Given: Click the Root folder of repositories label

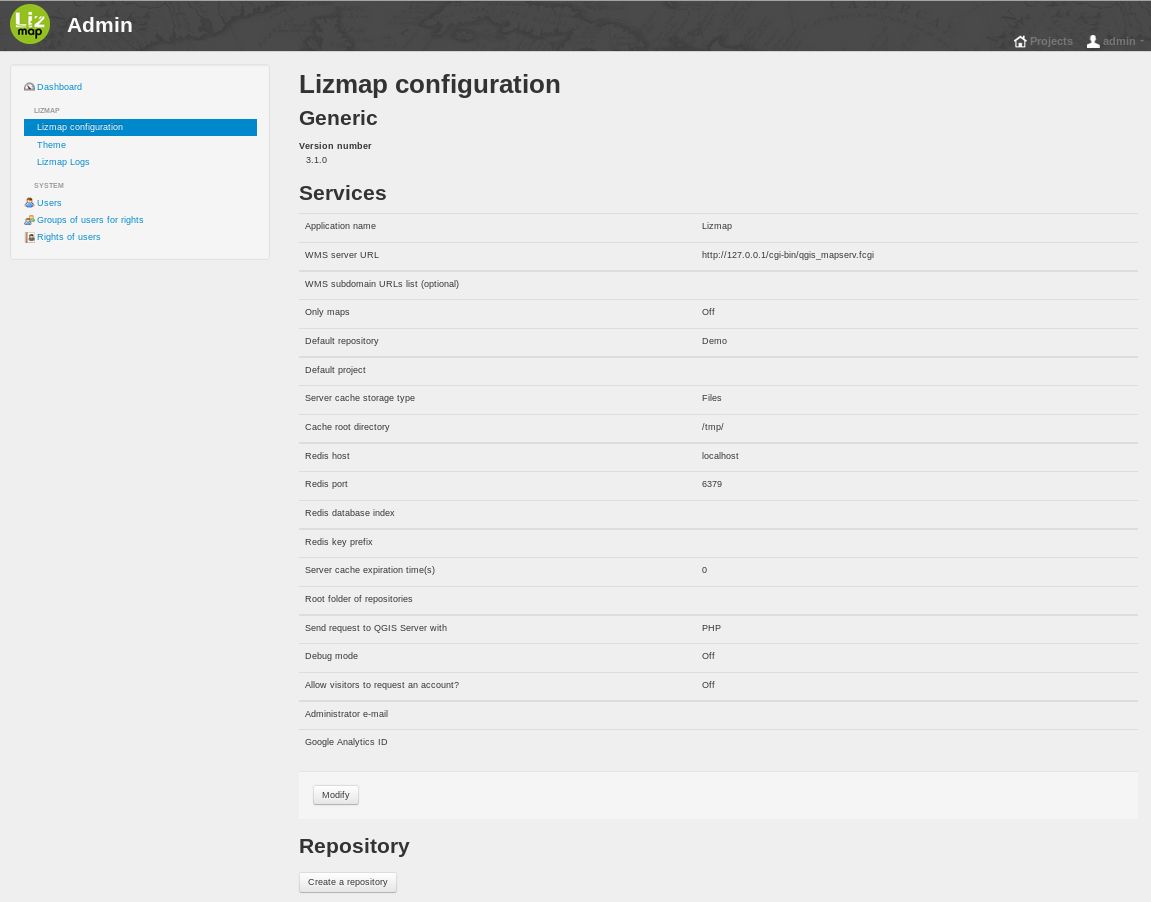Looking at the screenshot, I should click(x=358, y=599).
